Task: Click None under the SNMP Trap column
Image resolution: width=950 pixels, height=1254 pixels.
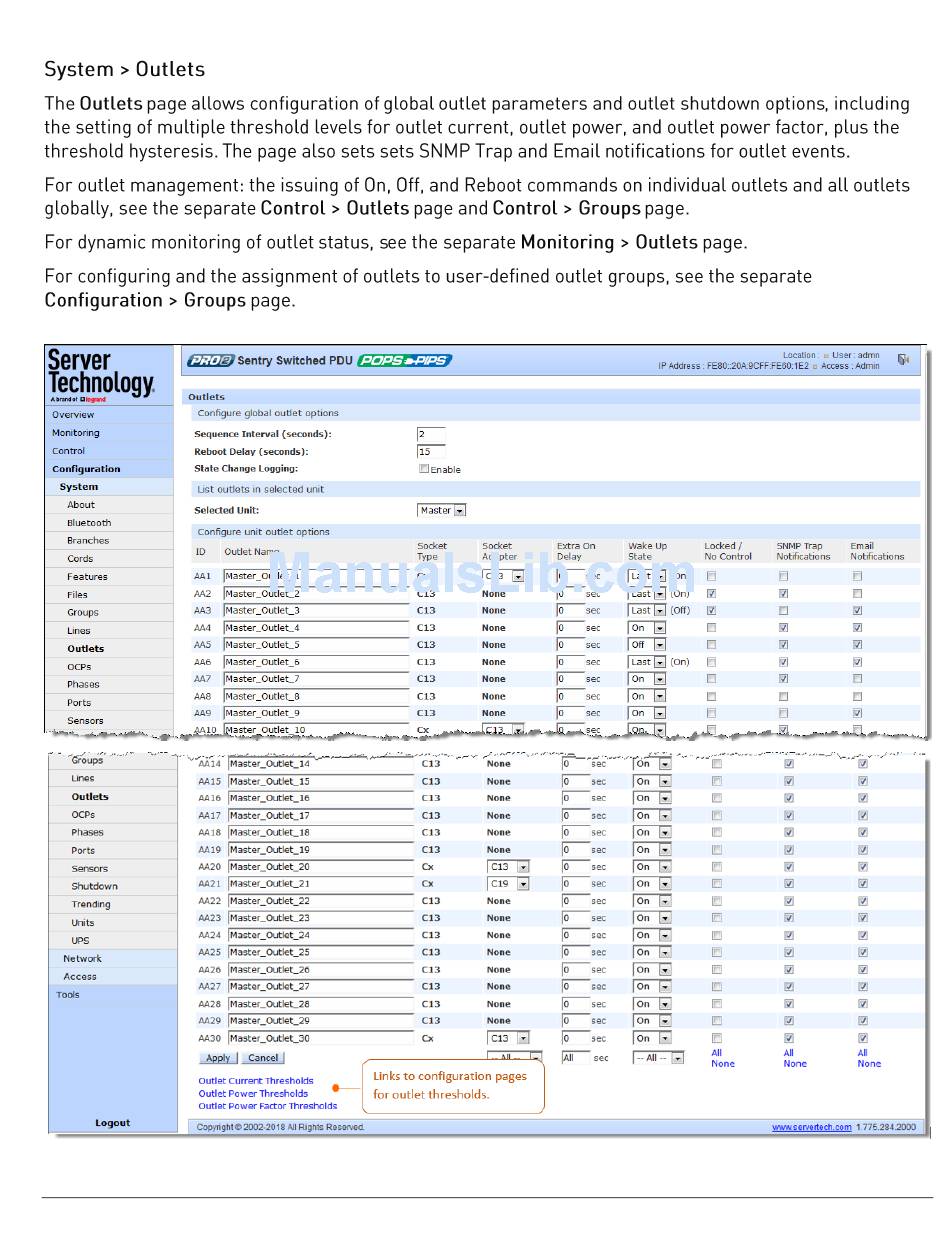Action: click(x=795, y=1064)
